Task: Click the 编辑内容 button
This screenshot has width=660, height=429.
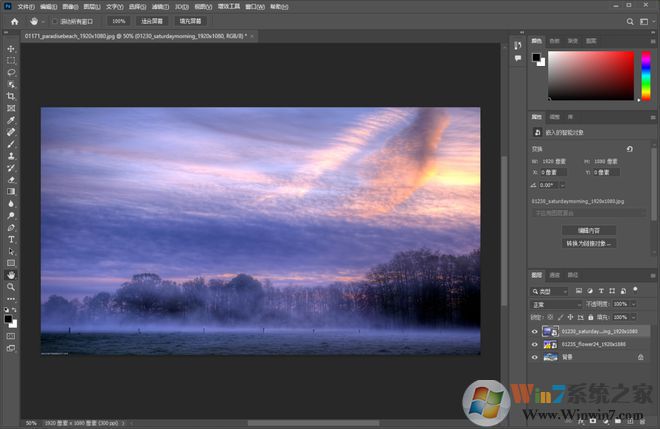Action: pyautogui.click(x=589, y=230)
